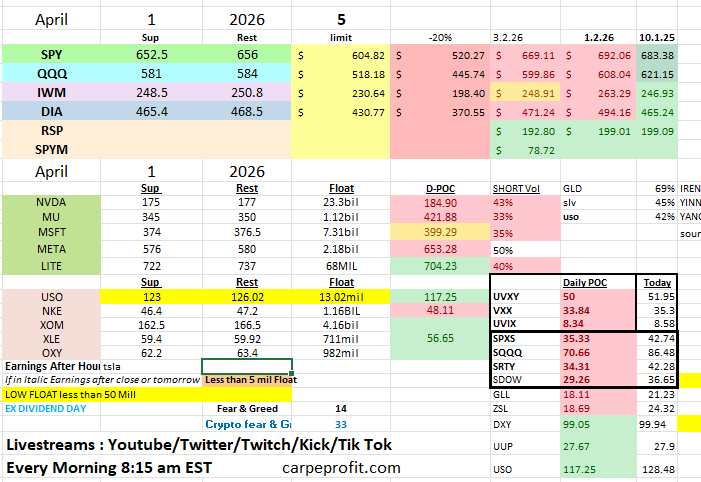Click SPY 1.2.26 value 692.06
The height and width of the screenshot is (482, 701).
click(598, 55)
